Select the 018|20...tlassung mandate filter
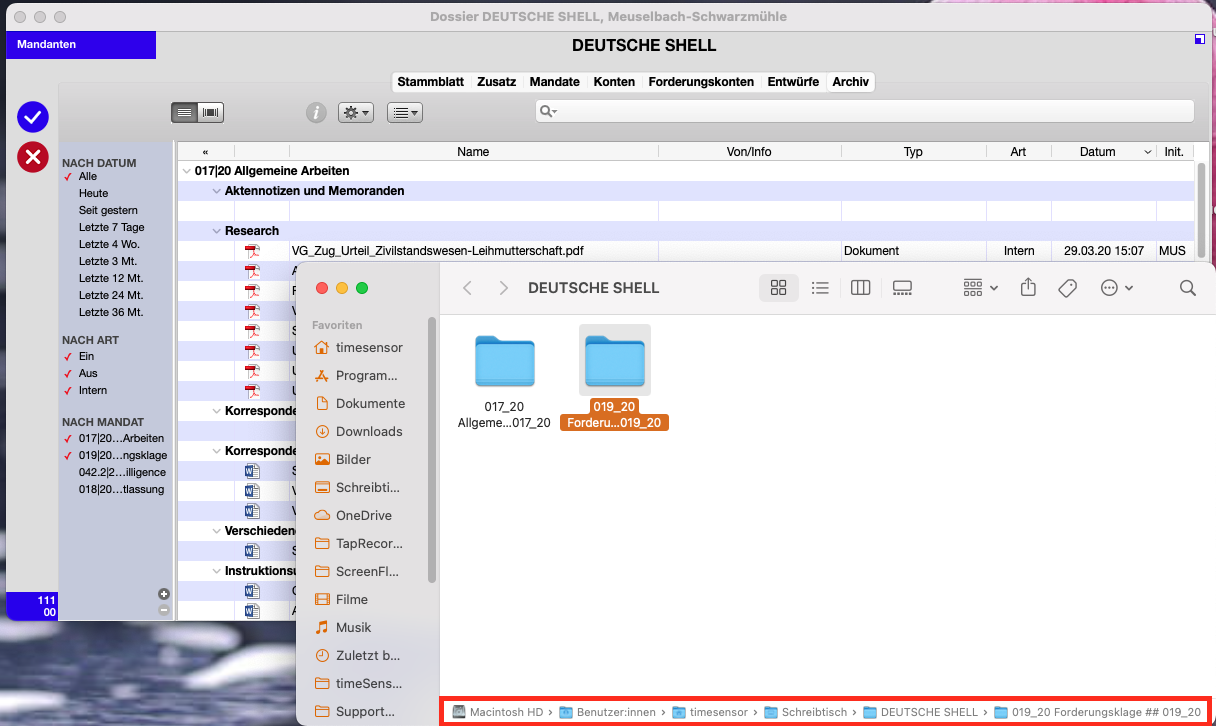The height and width of the screenshot is (726, 1216). 121,489
